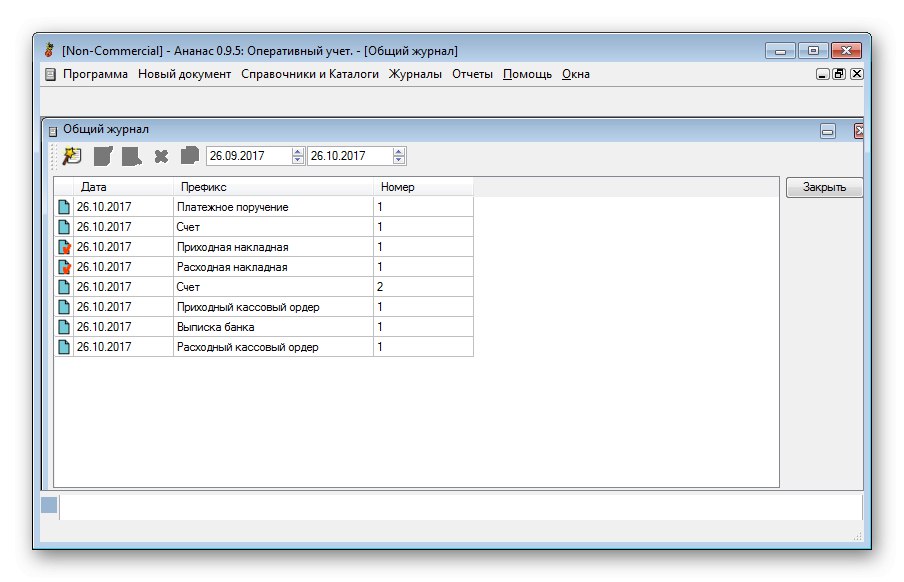Click the delete cross toolbar icon

click(x=161, y=156)
